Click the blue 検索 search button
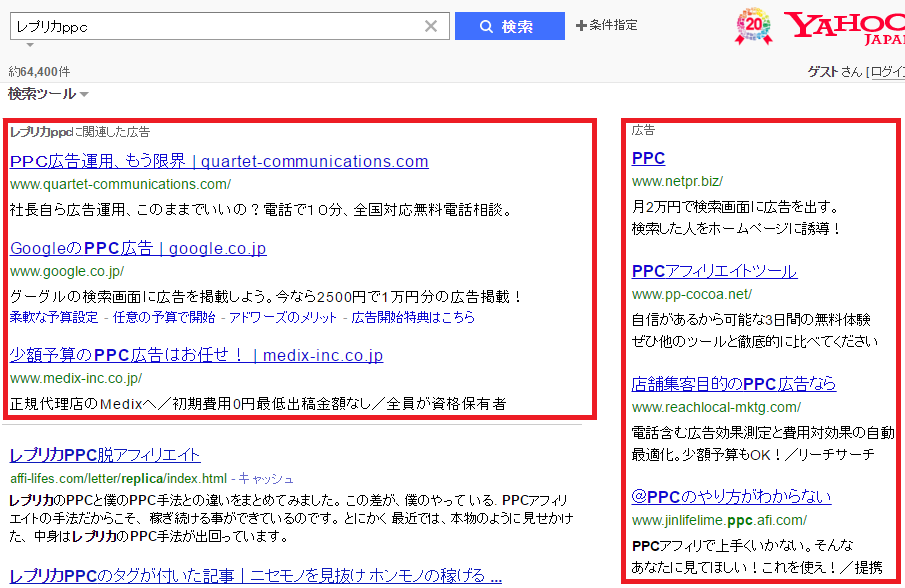This screenshot has height=588, width=905. tap(510, 26)
